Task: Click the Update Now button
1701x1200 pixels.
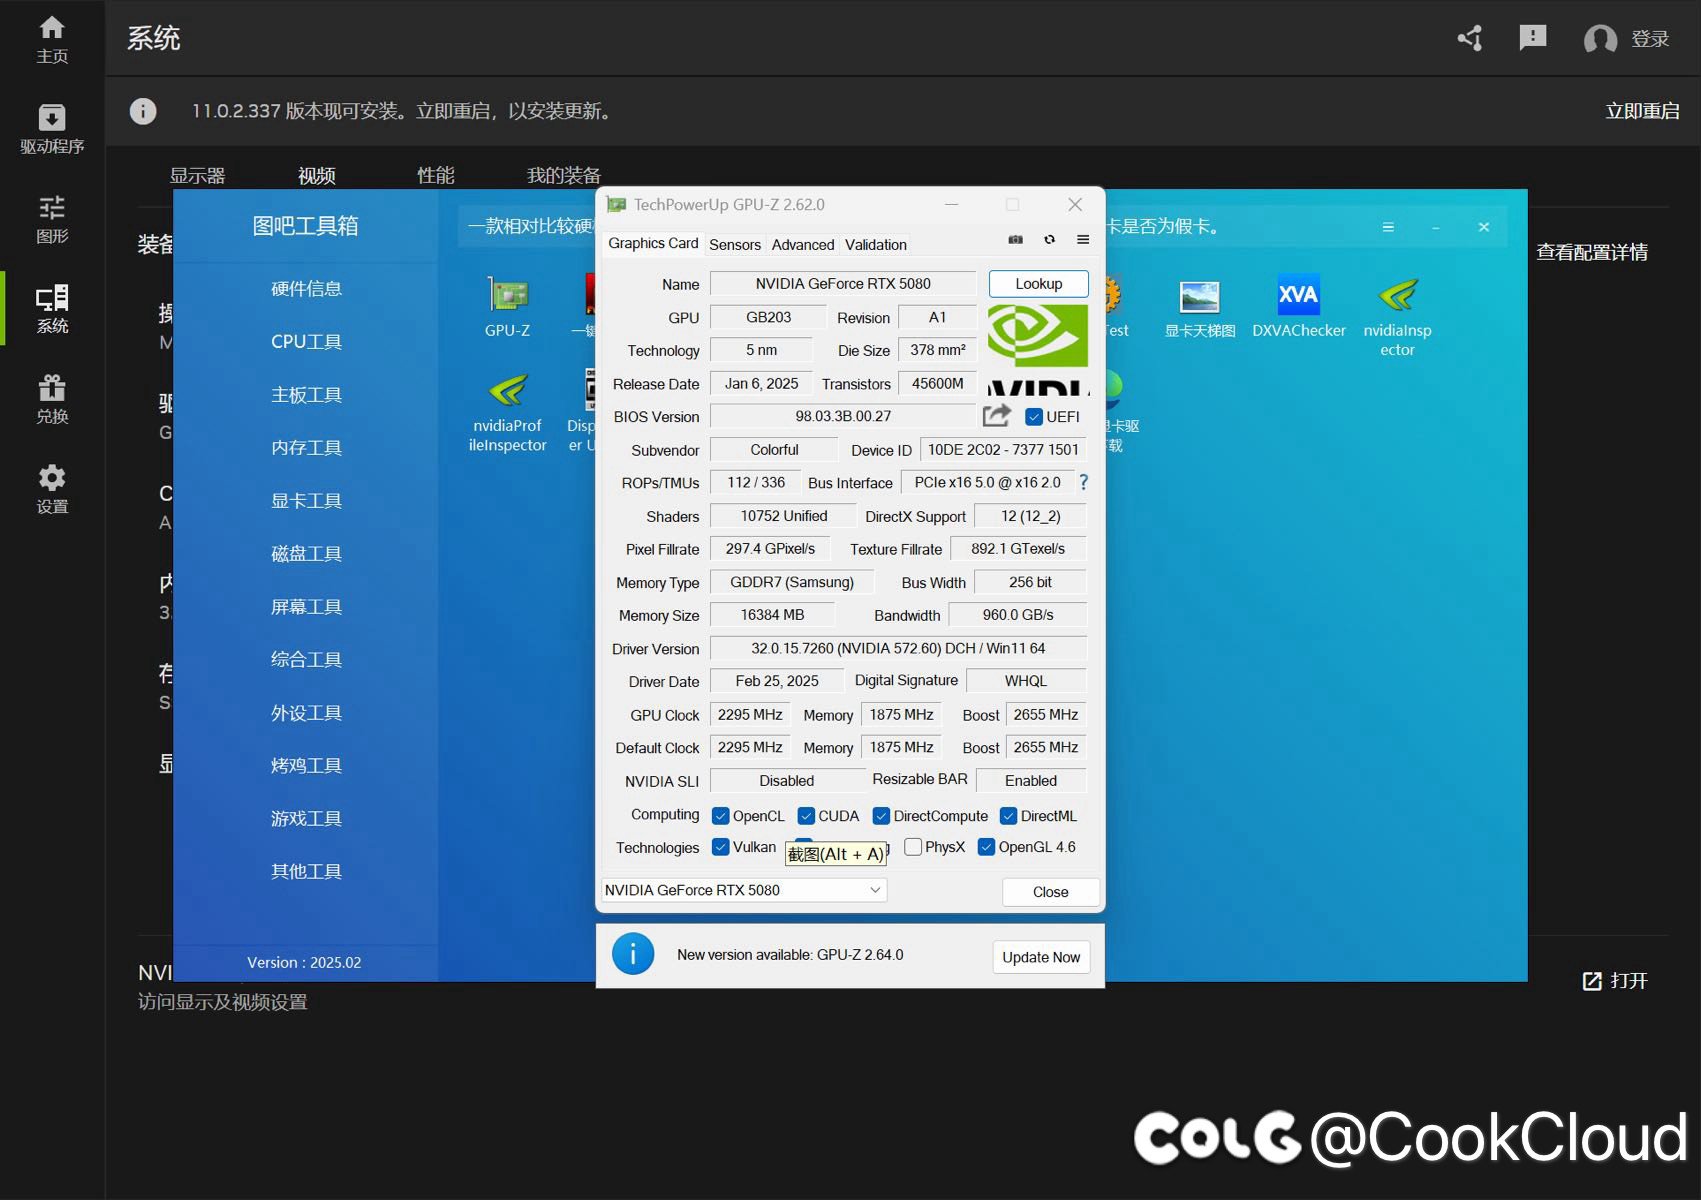Action: click(1041, 957)
